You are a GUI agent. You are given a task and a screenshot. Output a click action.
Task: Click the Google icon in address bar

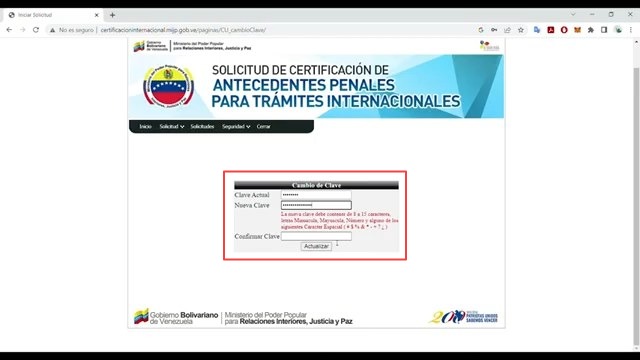481,30
